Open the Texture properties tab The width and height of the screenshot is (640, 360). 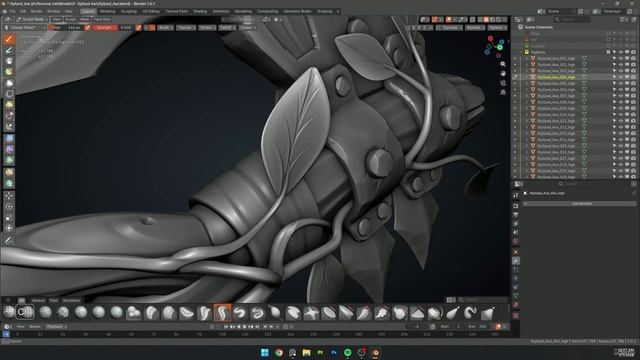[516, 316]
